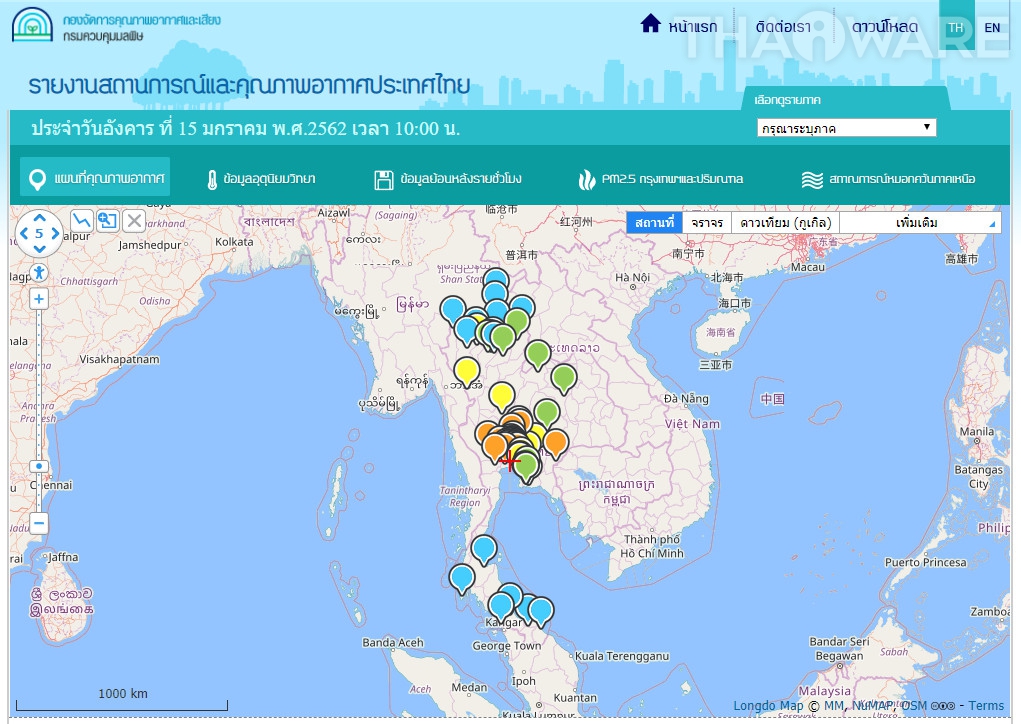Click blue marker at upper southern peninsula

click(484, 548)
